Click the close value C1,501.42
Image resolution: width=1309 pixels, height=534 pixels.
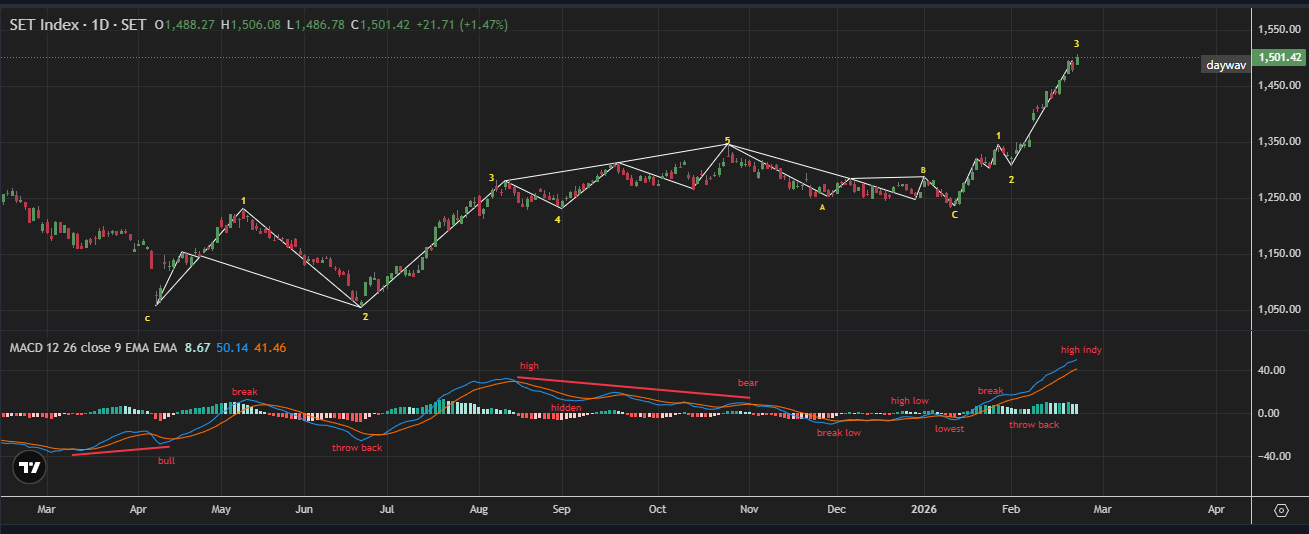(380, 24)
